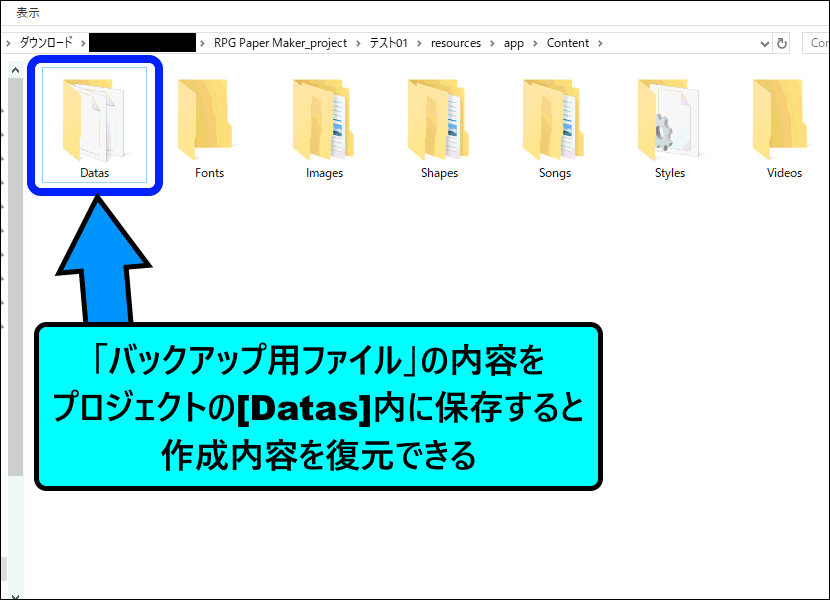Expand the chevron after Content breadcrumb
The width and height of the screenshot is (830, 600).
point(598,43)
